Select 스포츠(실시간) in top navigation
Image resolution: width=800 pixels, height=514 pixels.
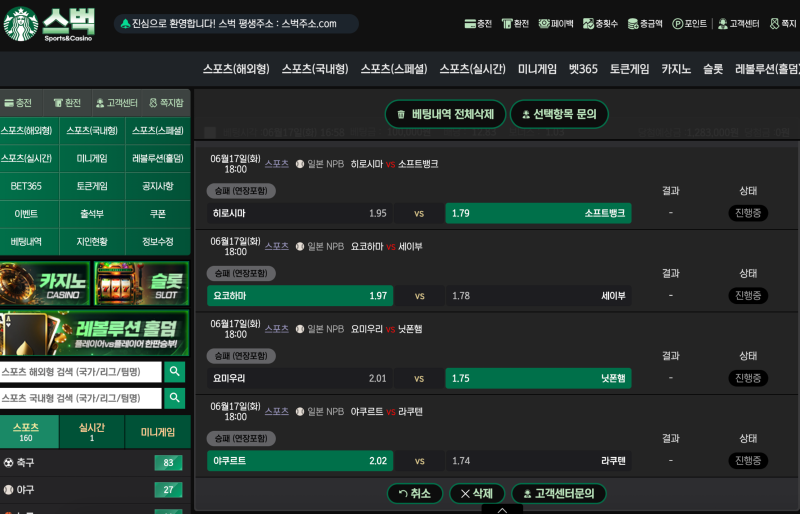(x=472, y=69)
